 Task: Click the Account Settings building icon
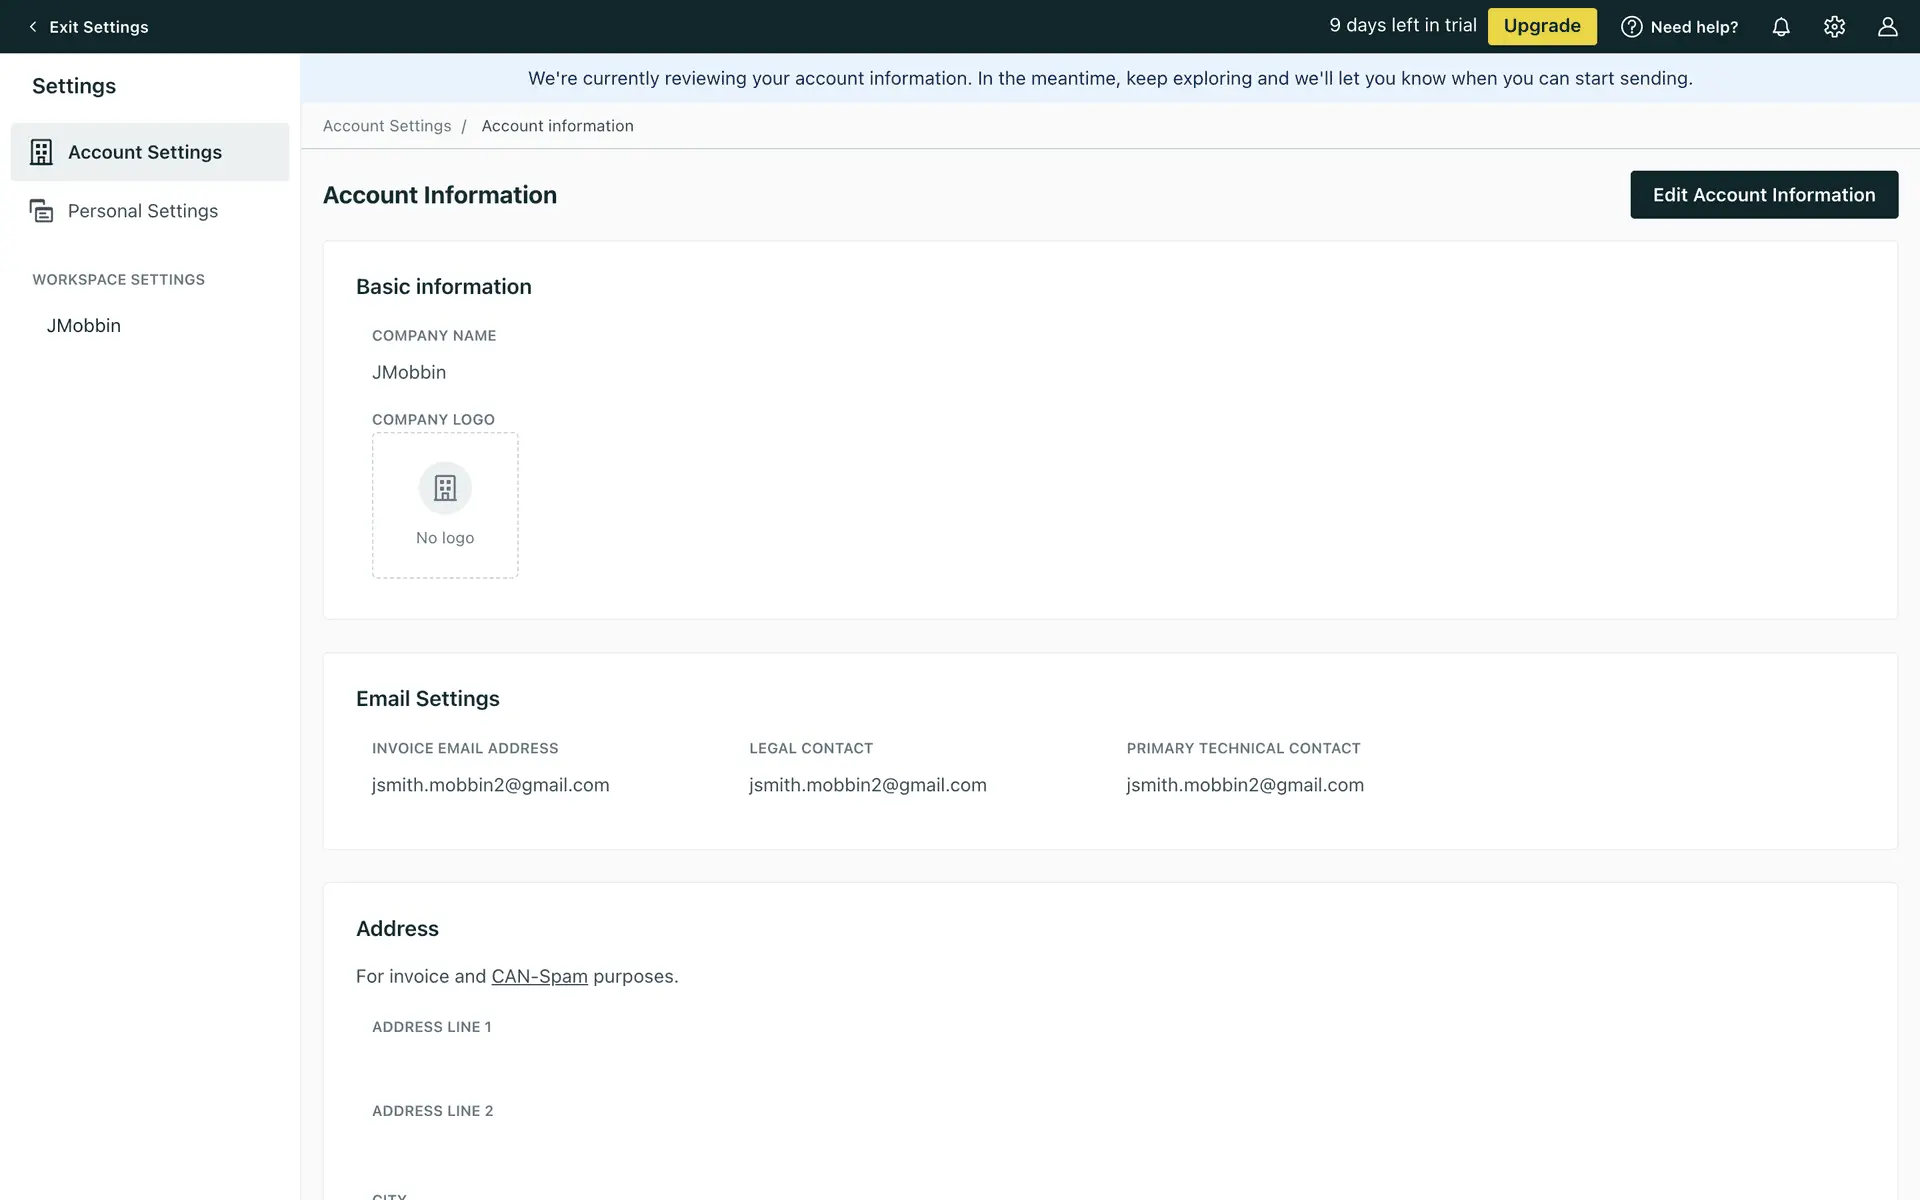point(41,152)
